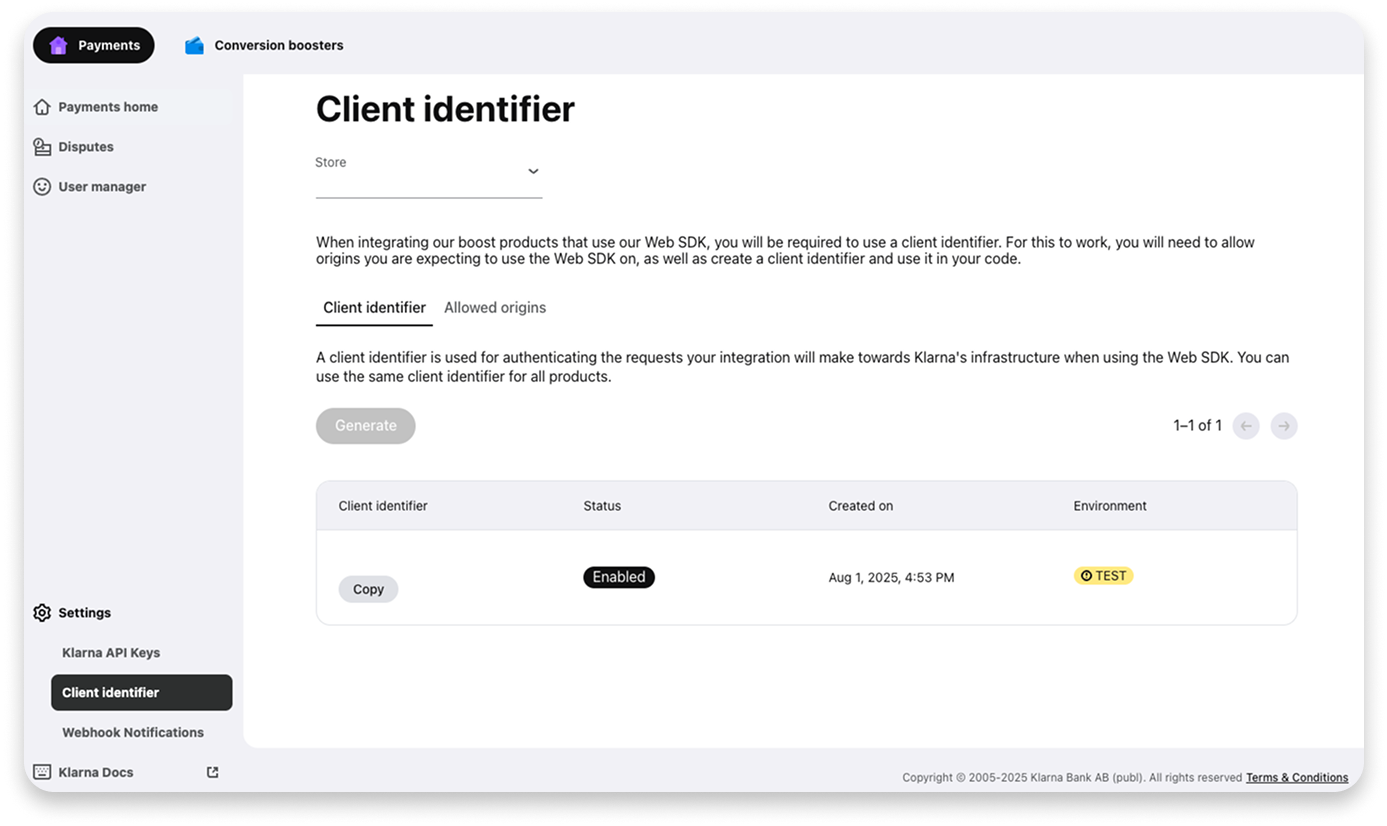Switch to the Allowed origins tab

495,308
